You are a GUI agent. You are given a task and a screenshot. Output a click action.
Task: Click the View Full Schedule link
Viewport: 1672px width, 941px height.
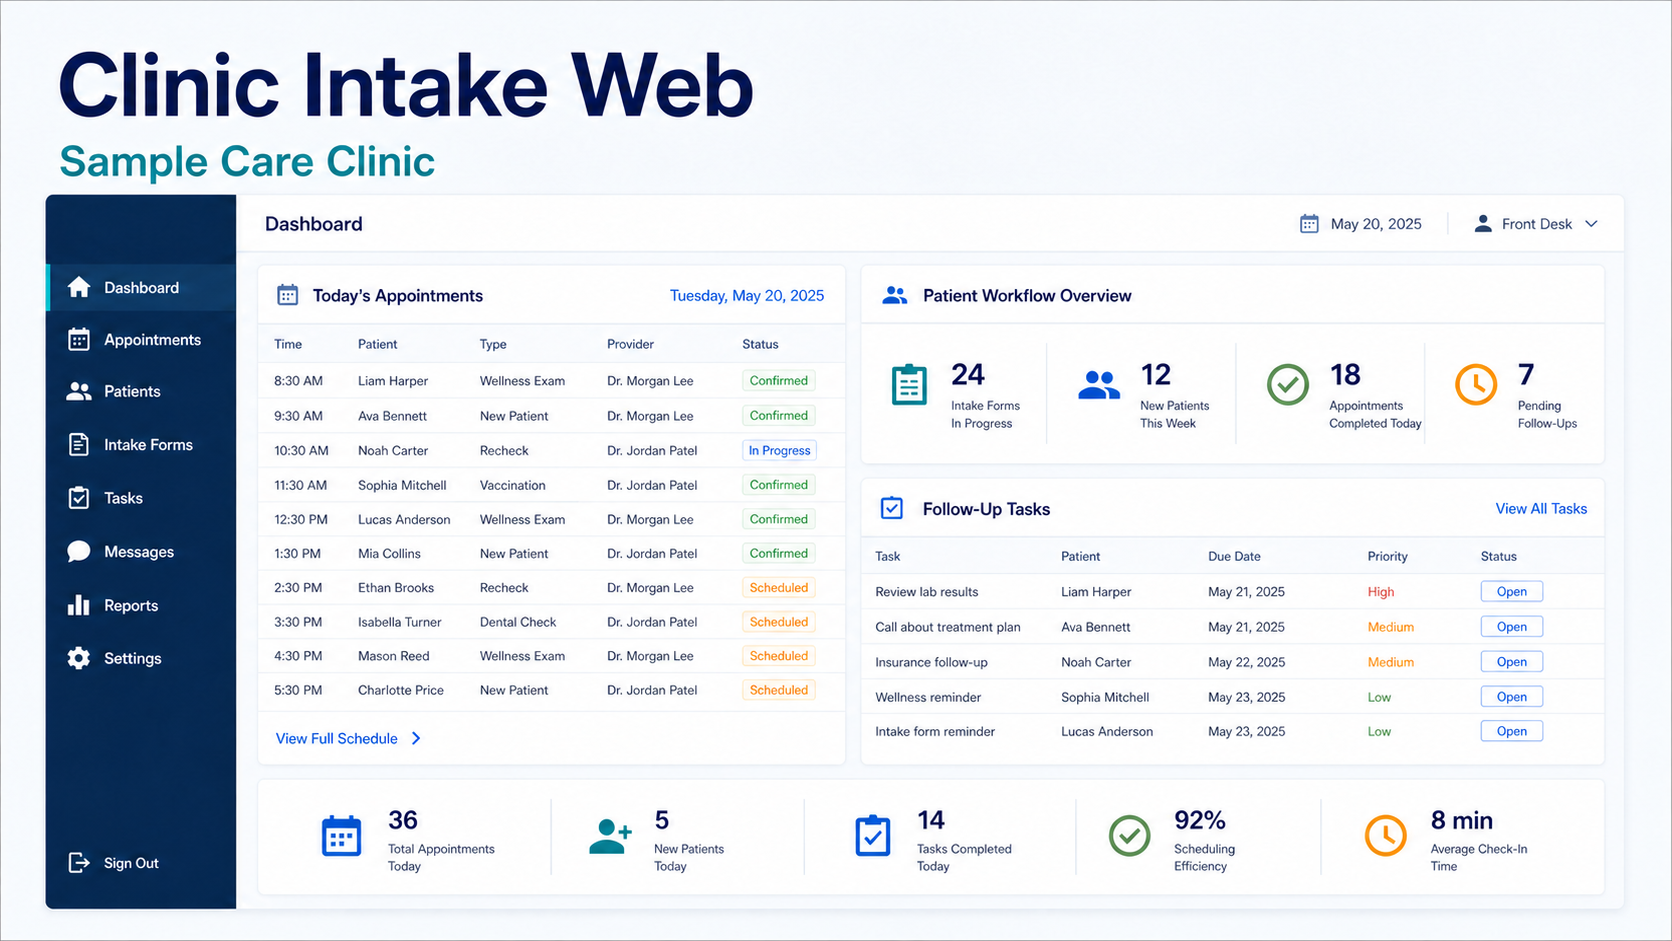(x=337, y=739)
